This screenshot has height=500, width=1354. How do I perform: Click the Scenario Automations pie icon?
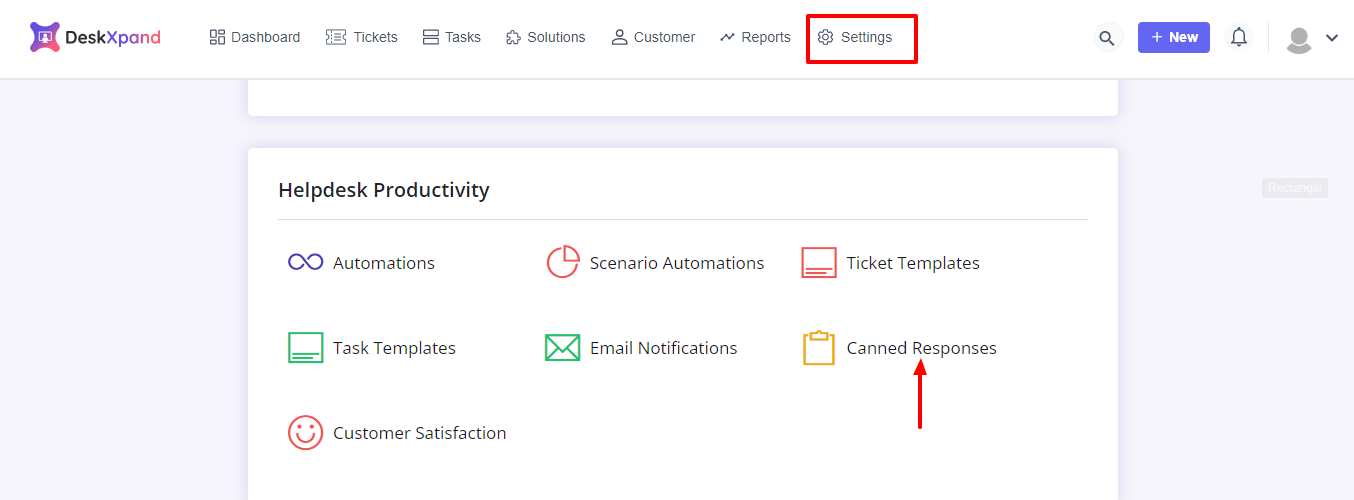click(x=563, y=262)
